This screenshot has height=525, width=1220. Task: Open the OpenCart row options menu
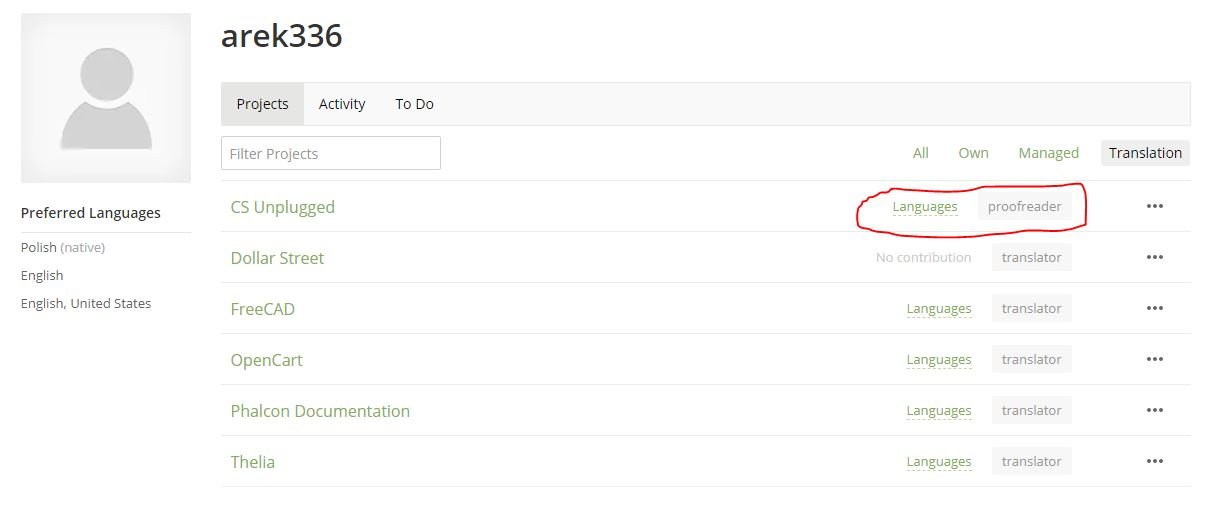coord(1155,359)
